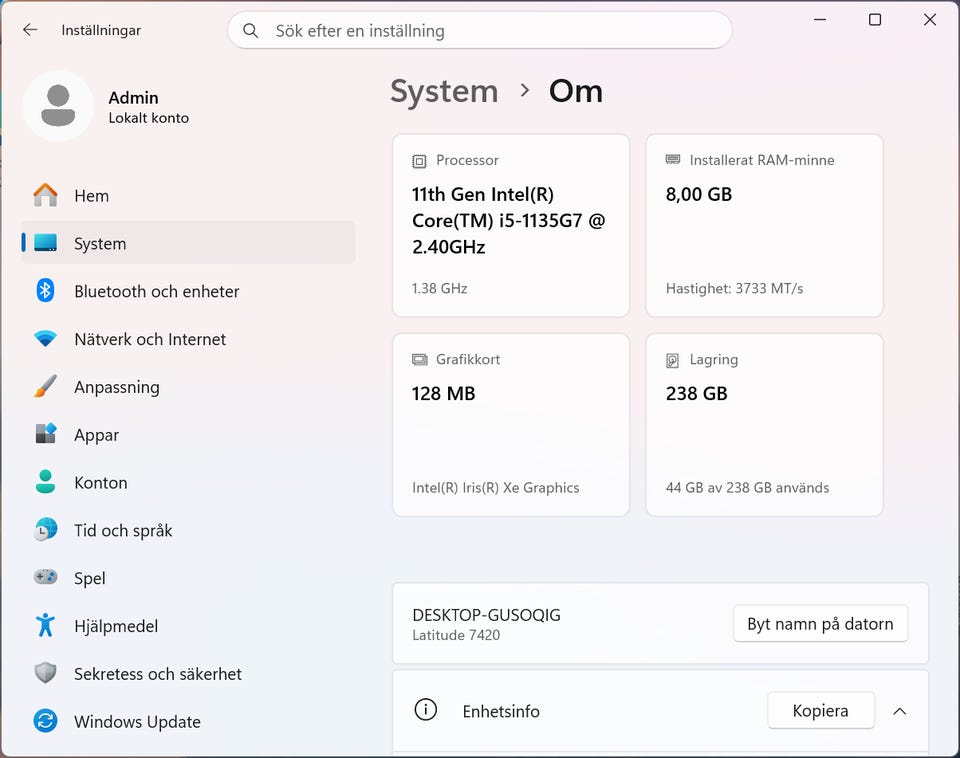Click the Bluetooth icon in sidebar

(45, 291)
